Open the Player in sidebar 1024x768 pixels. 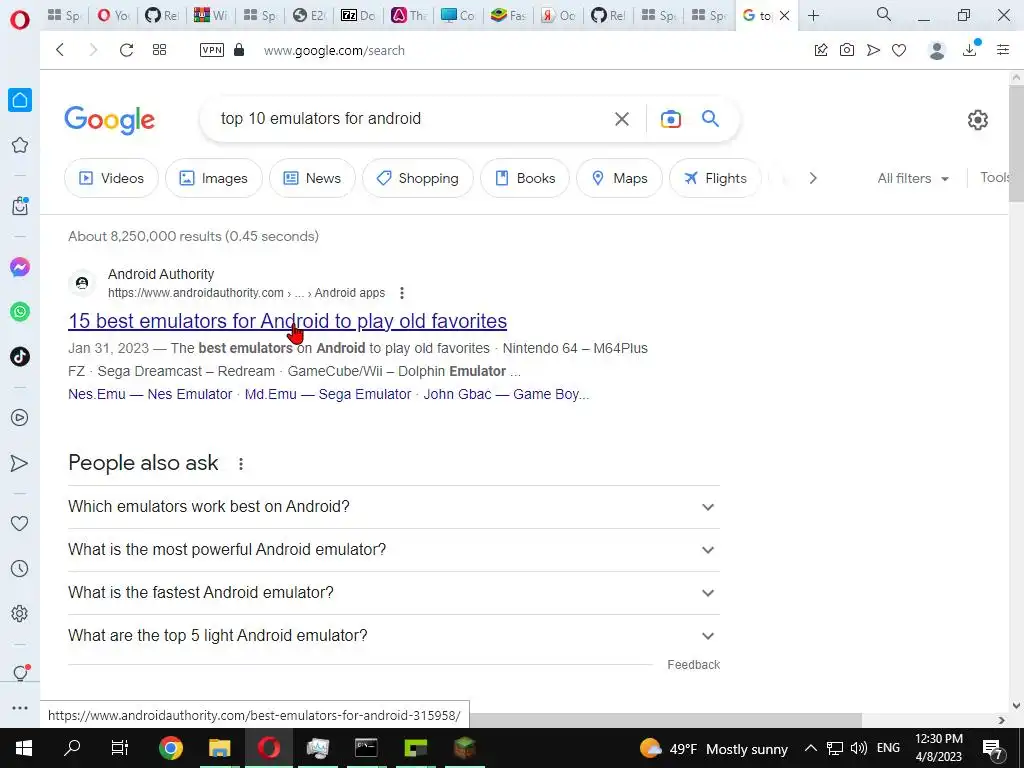pyautogui.click(x=20, y=417)
